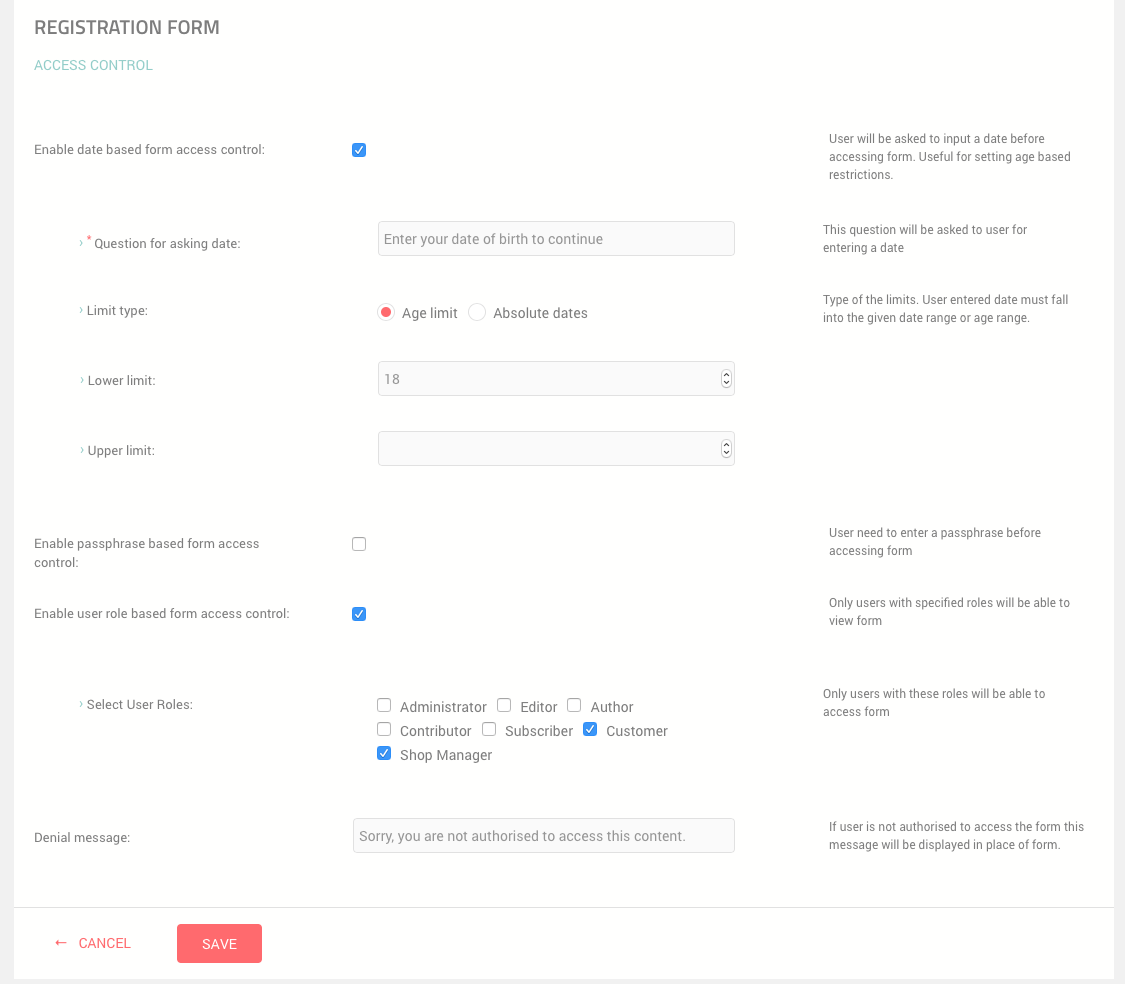Check the Administrator role box

pos(384,705)
